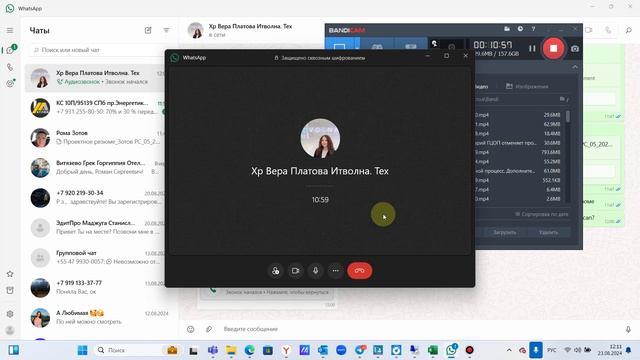Image resolution: width=640 pixels, height=360 pixels.
Task: Open Bandicam help question mark
Action: click(x=533, y=29)
